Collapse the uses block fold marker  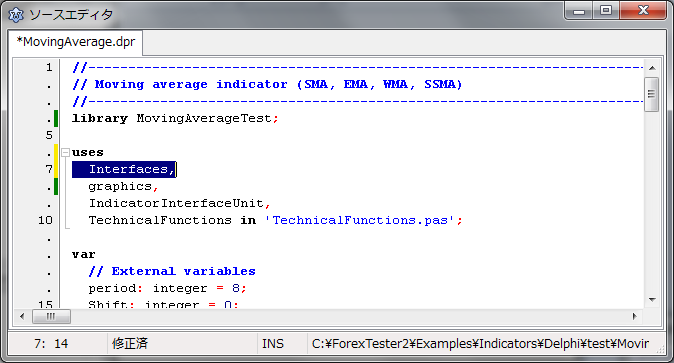pos(66,152)
